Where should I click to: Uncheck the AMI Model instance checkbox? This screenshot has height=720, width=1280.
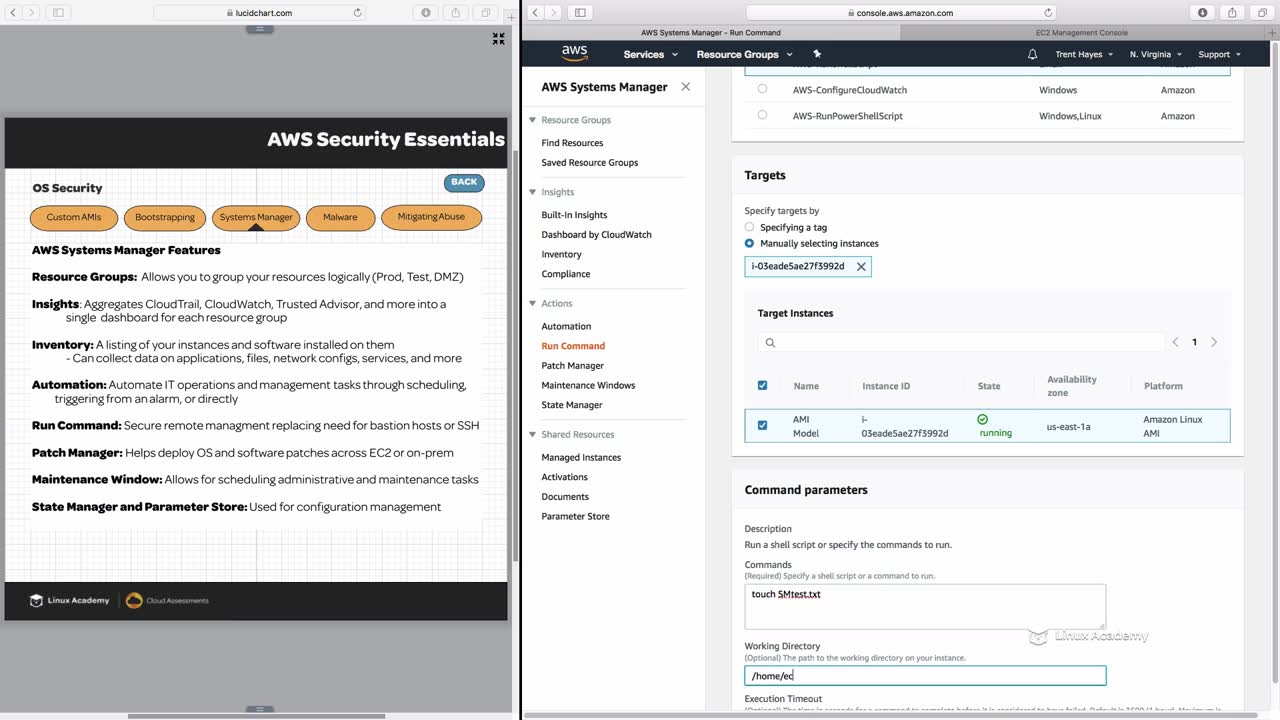pyautogui.click(x=762, y=426)
